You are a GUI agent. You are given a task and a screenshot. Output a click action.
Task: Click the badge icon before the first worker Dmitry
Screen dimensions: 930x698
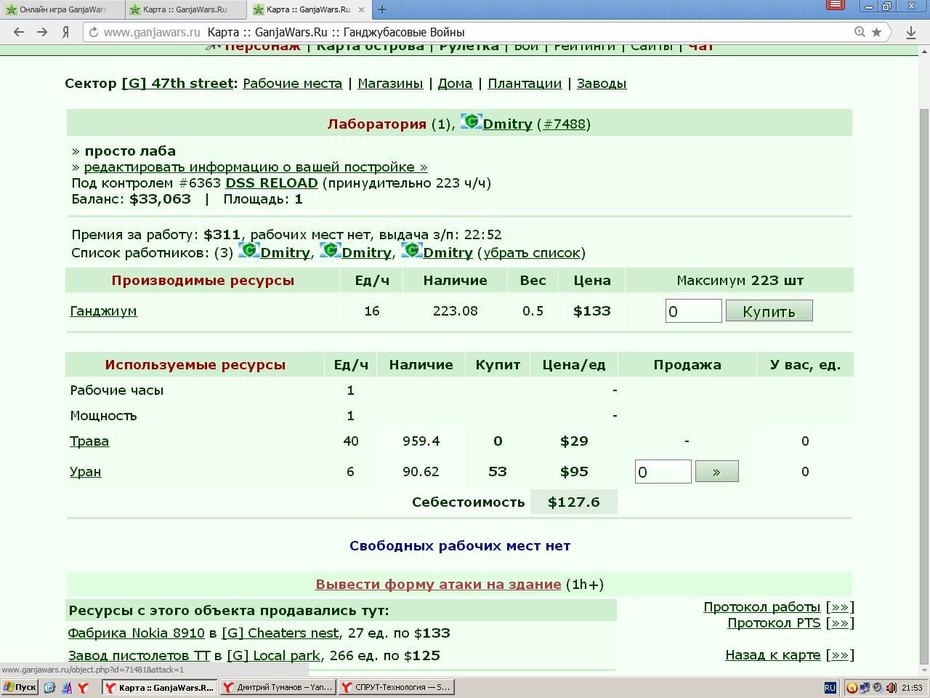[x=249, y=251]
